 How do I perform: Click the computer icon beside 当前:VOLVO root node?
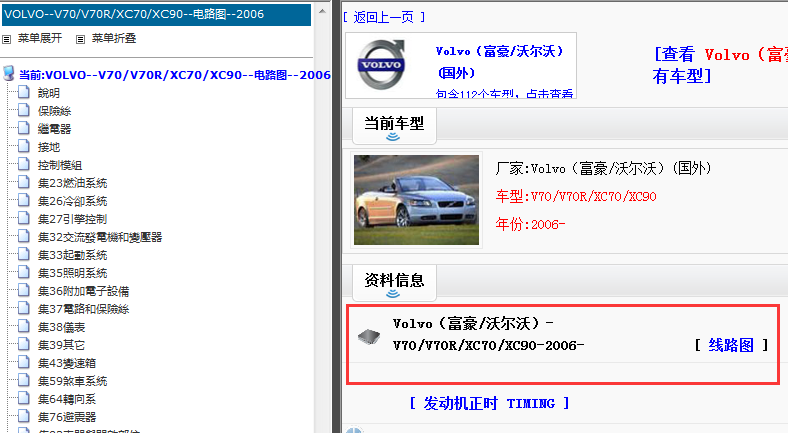[9, 73]
